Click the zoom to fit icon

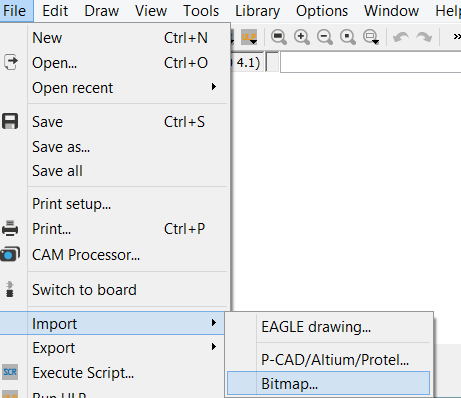coord(279,37)
